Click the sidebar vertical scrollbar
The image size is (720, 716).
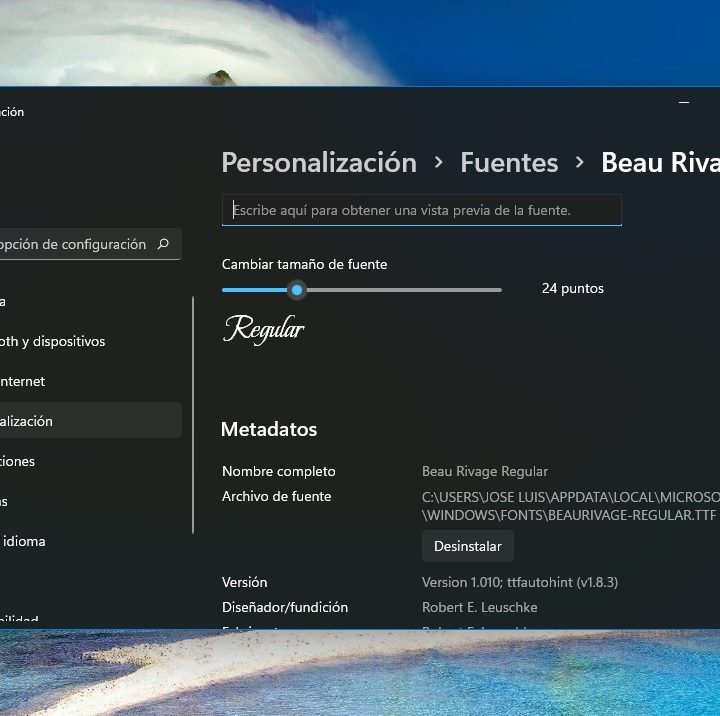click(x=193, y=415)
